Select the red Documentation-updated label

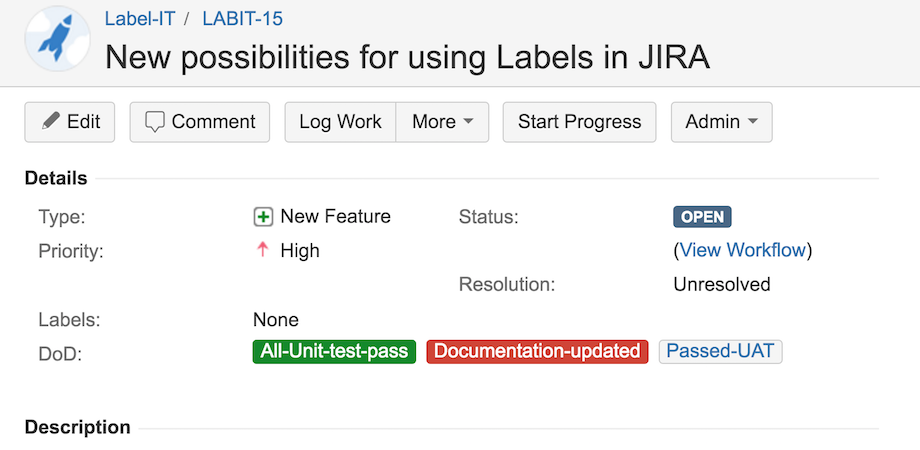(x=537, y=352)
